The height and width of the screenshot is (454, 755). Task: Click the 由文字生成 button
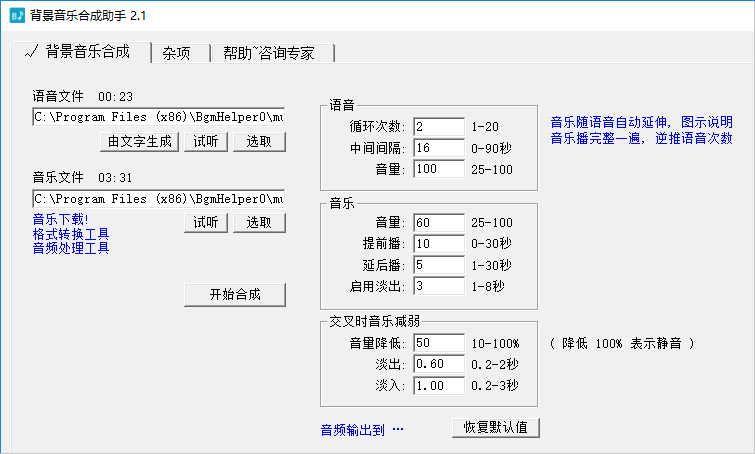139,141
